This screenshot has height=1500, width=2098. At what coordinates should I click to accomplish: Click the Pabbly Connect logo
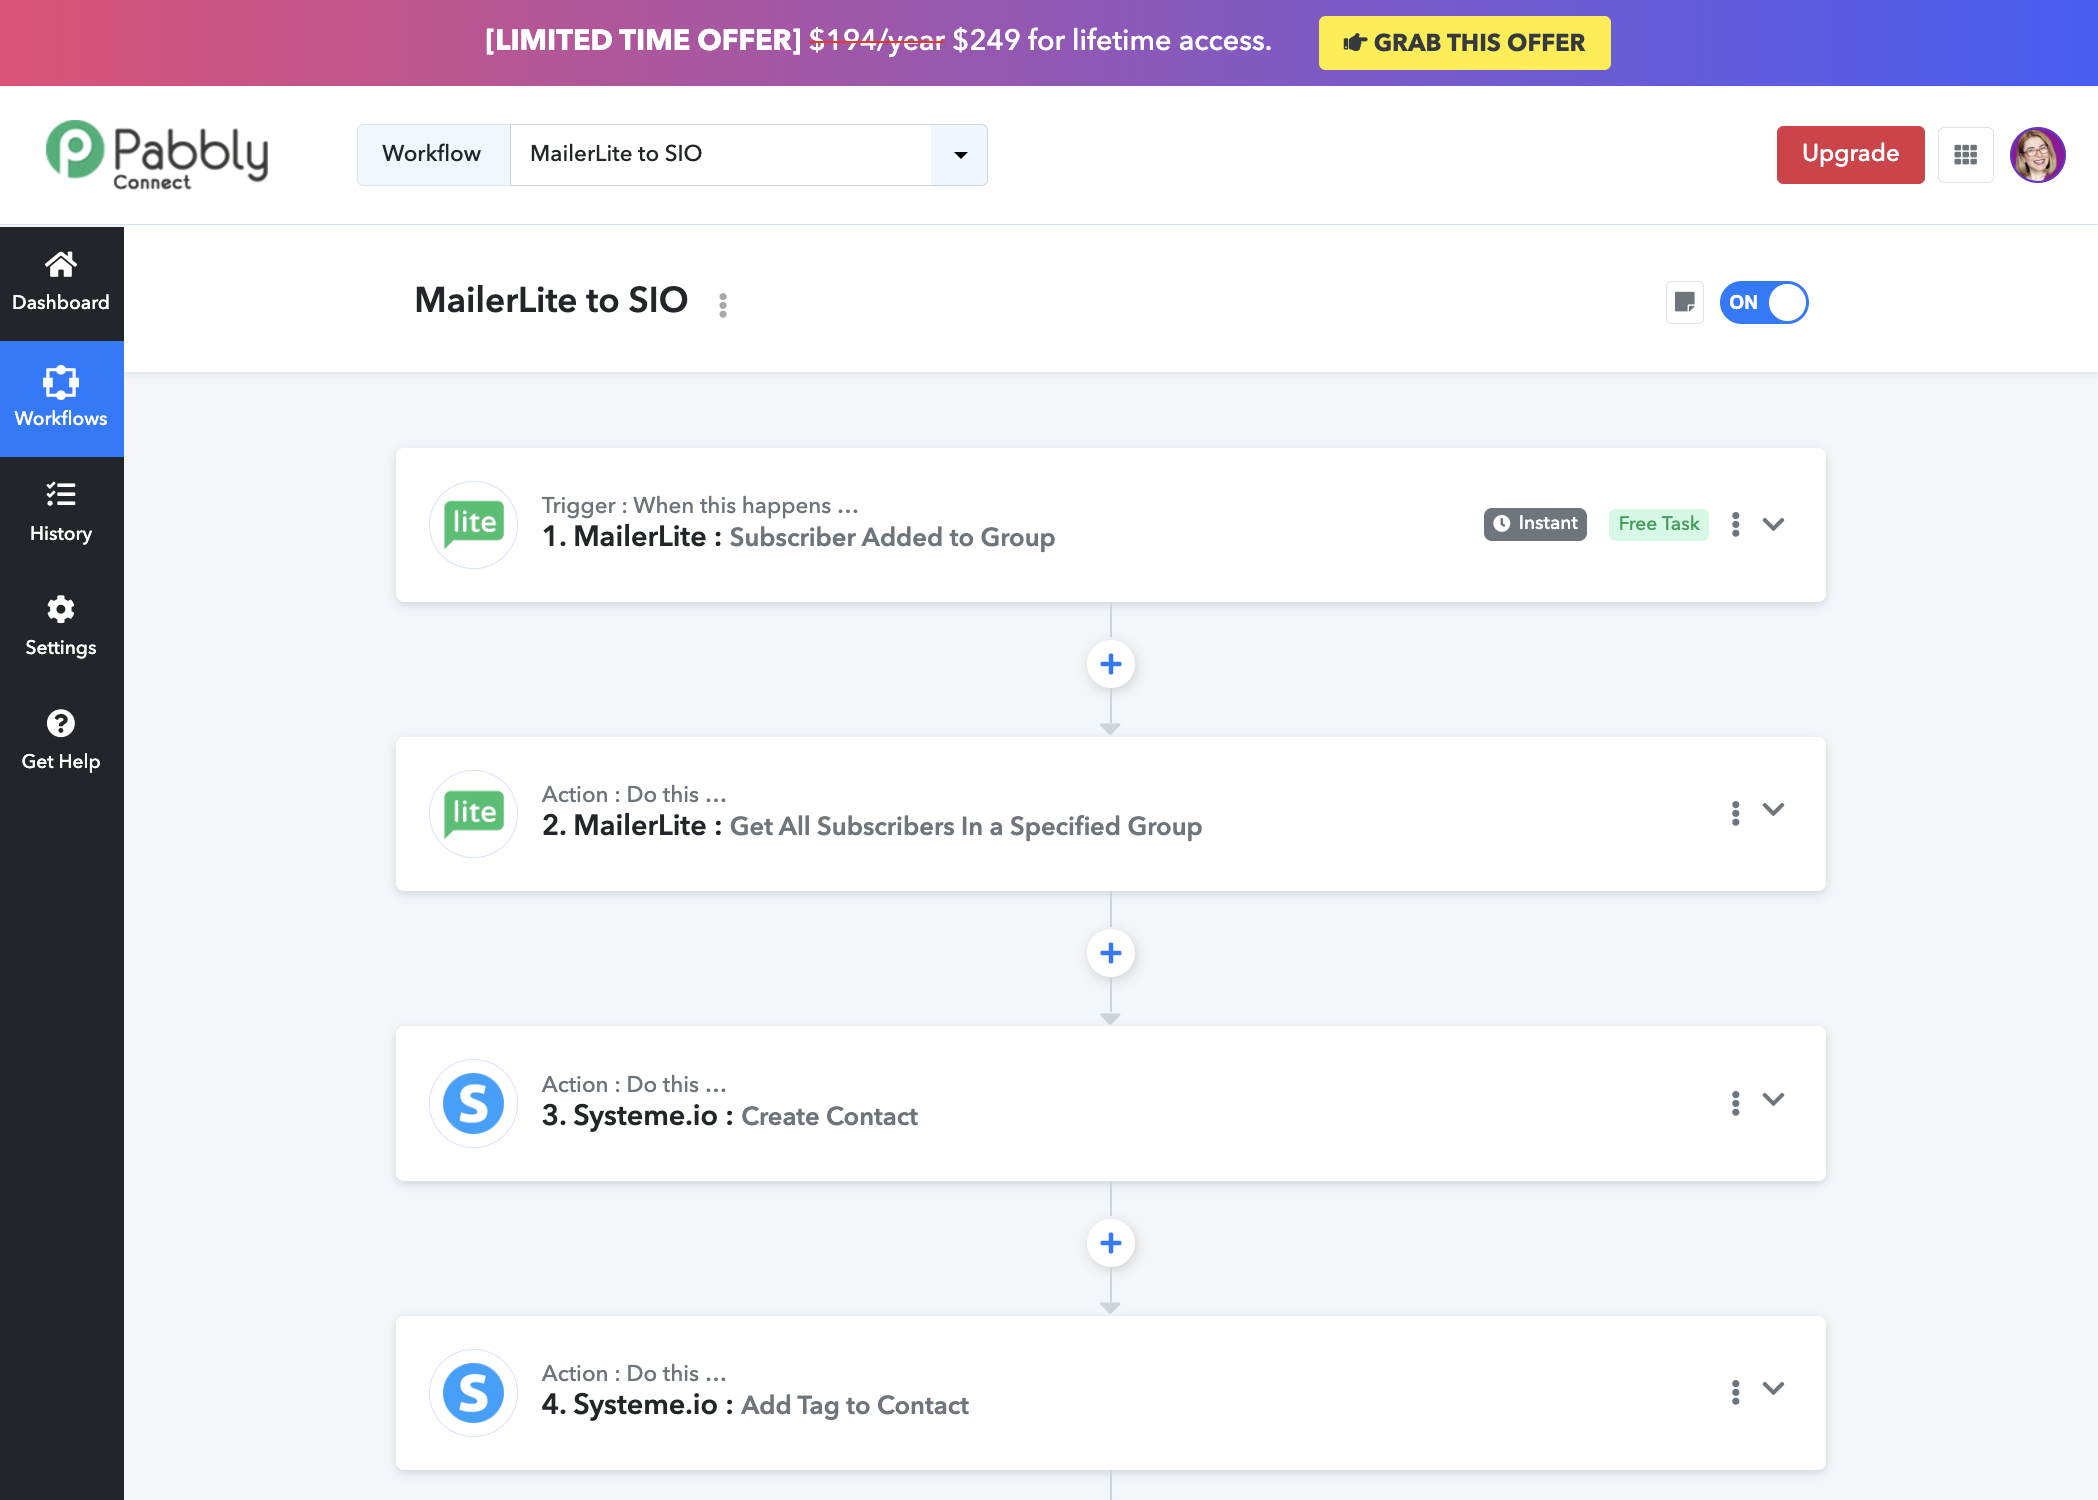(x=157, y=155)
